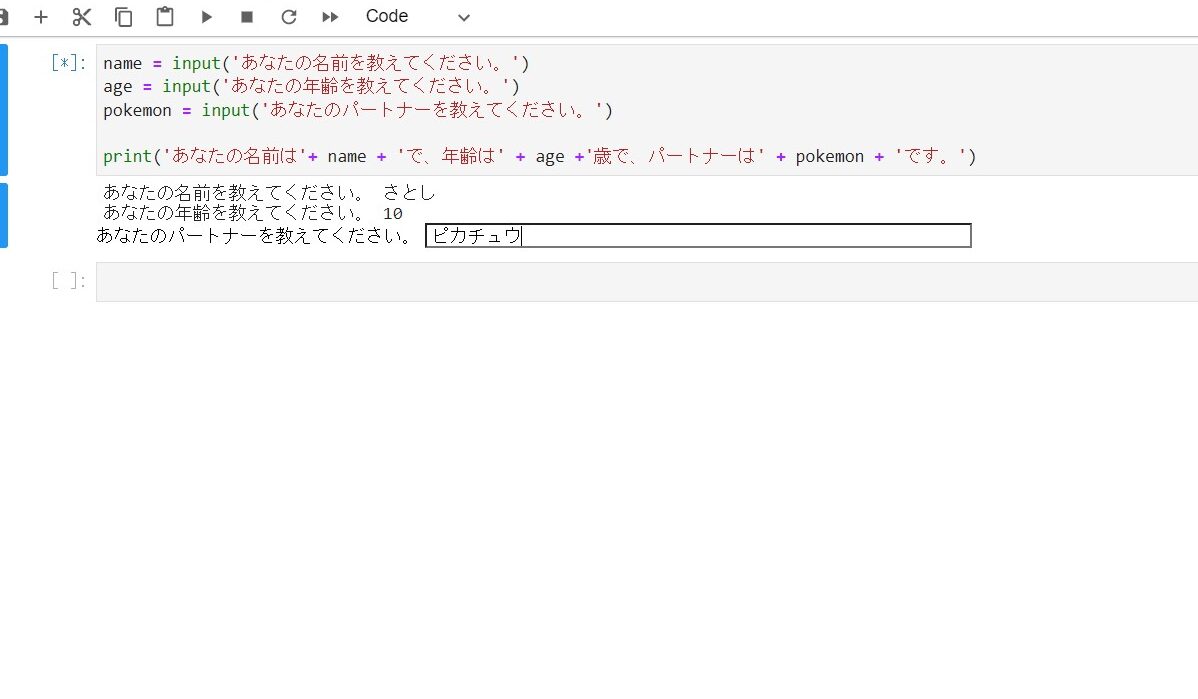Click the age input code line
The height and width of the screenshot is (699, 1198).
(312, 86)
